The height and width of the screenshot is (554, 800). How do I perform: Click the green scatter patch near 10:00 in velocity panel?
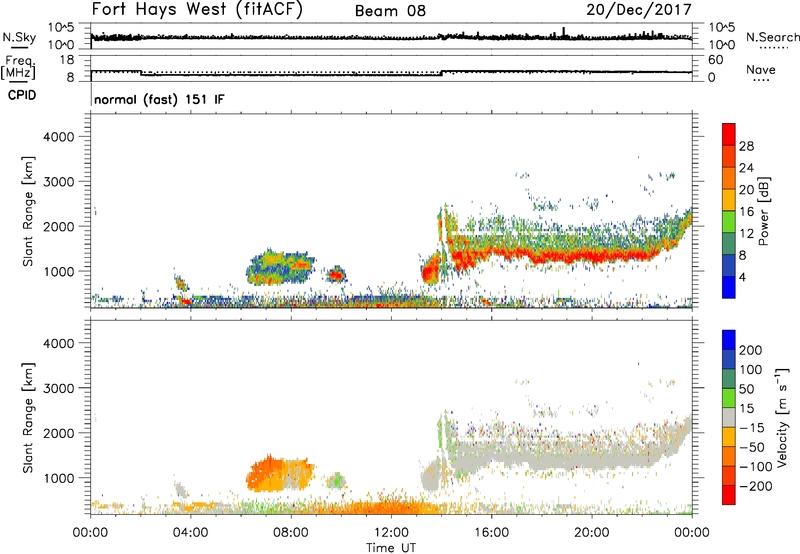click(336, 480)
